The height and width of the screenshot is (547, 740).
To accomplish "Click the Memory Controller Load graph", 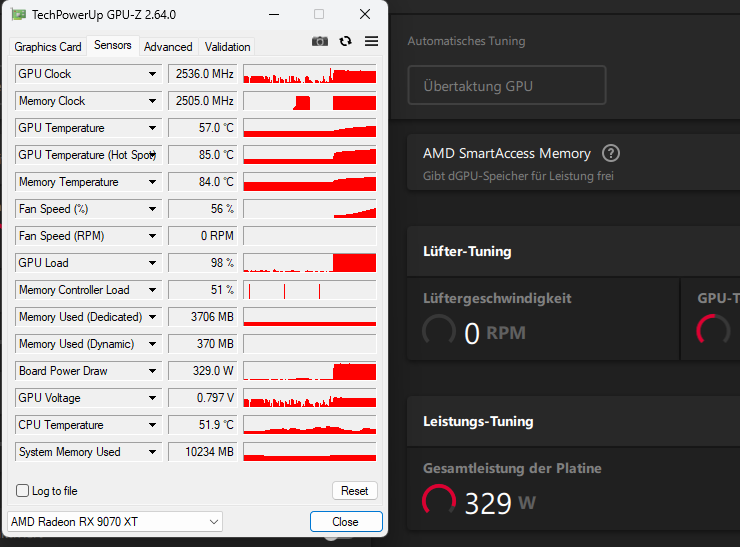I will coord(310,290).
